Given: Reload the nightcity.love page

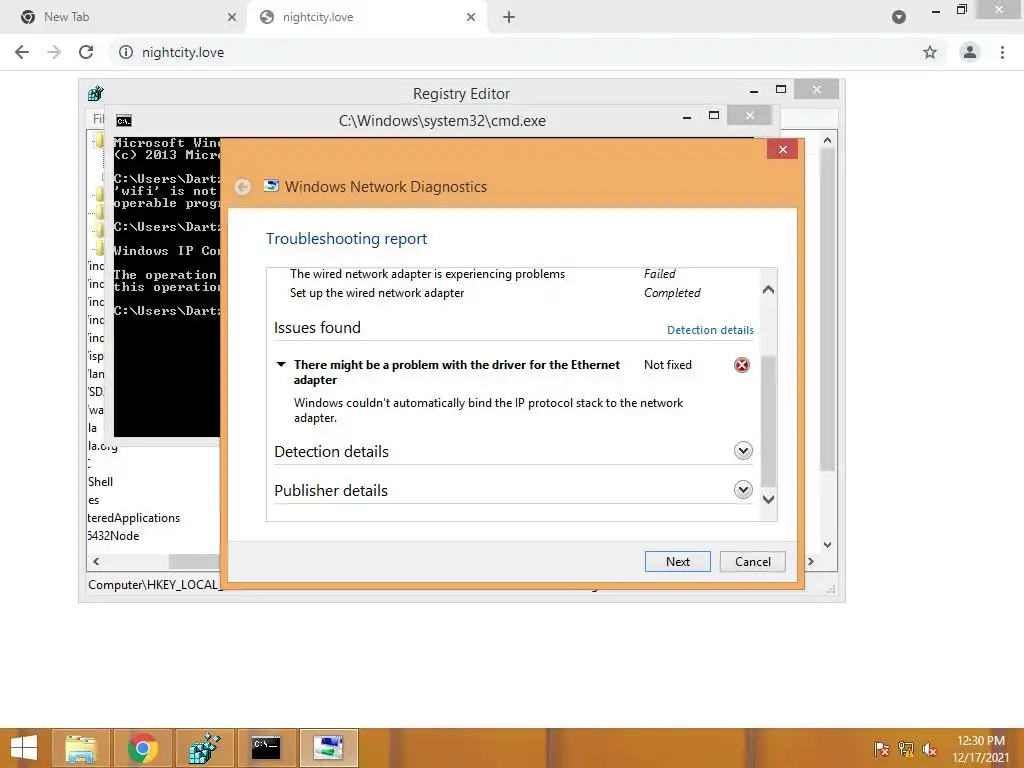Looking at the screenshot, I should [x=86, y=52].
